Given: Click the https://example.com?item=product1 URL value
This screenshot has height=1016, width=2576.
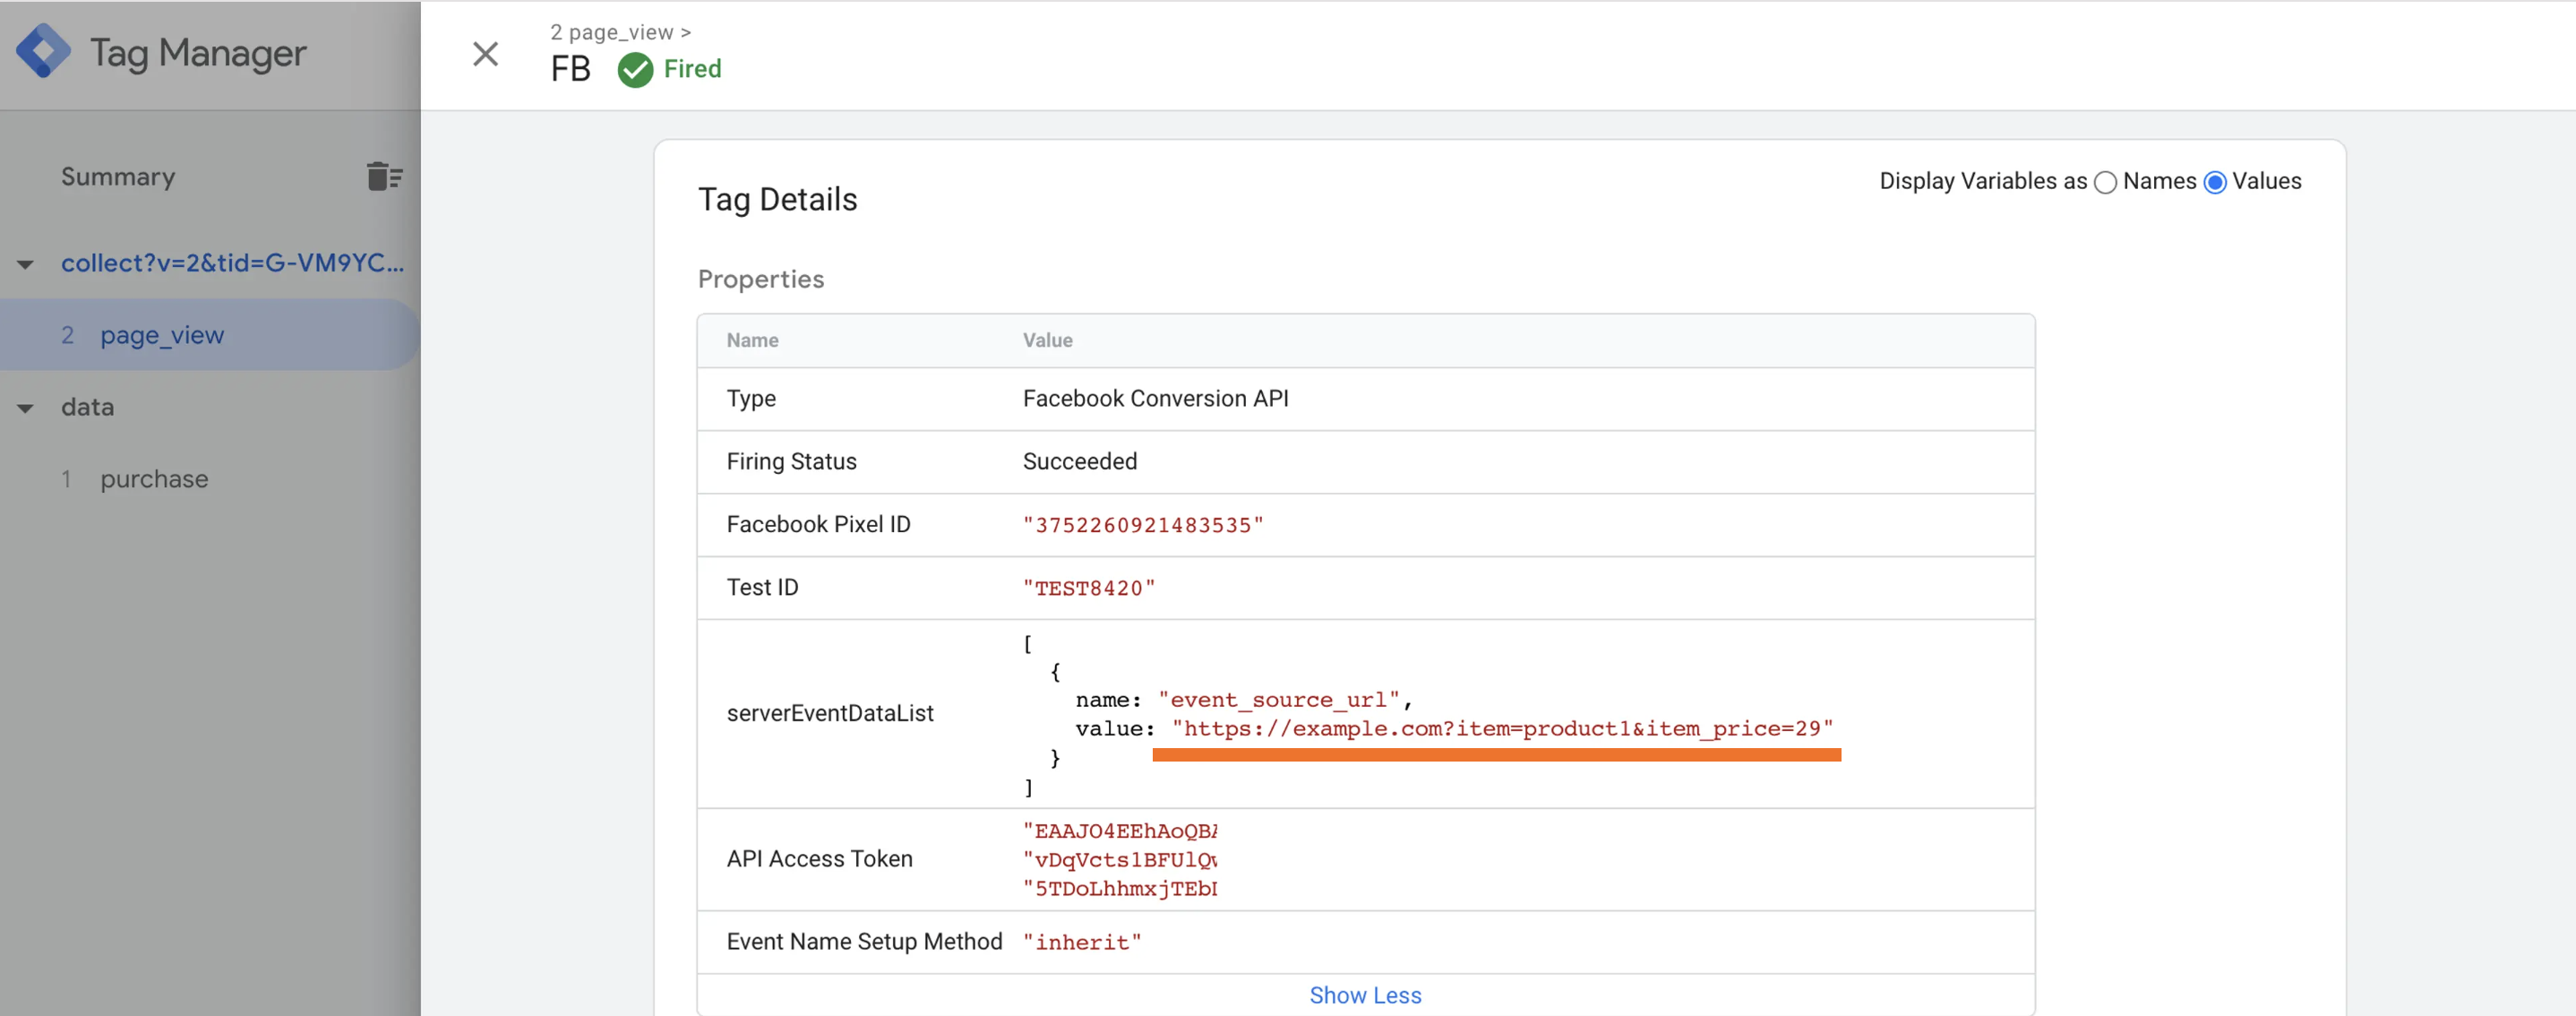Looking at the screenshot, I should (x=1503, y=729).
